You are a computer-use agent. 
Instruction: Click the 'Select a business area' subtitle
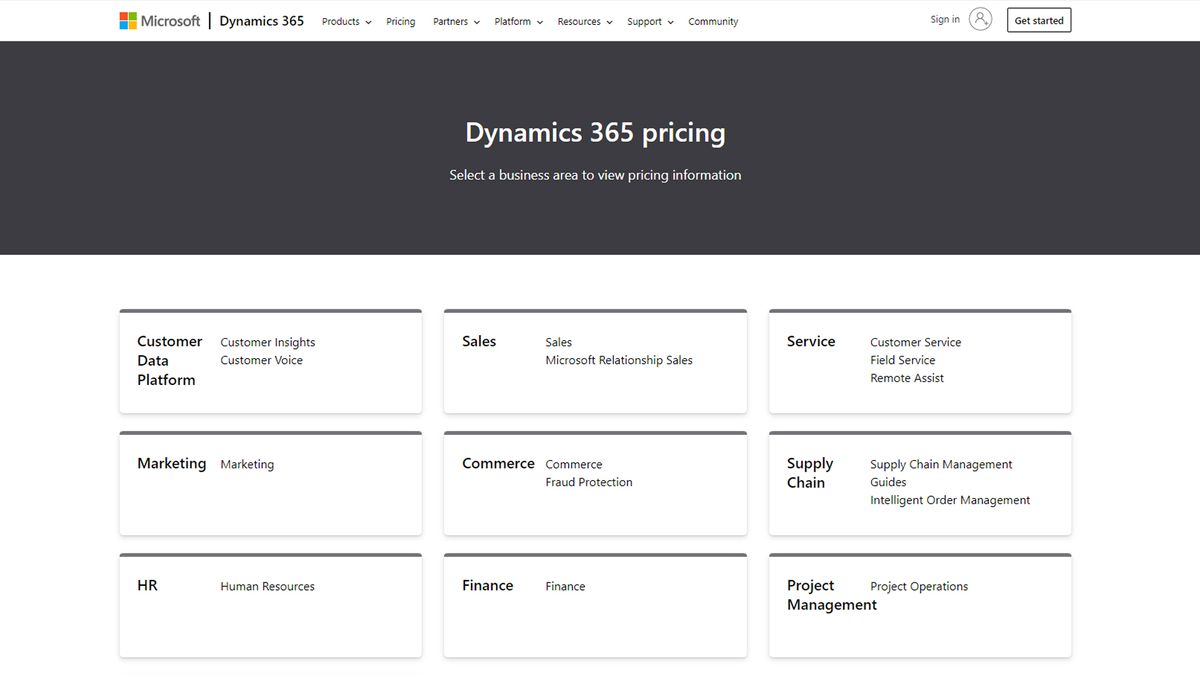595,175
